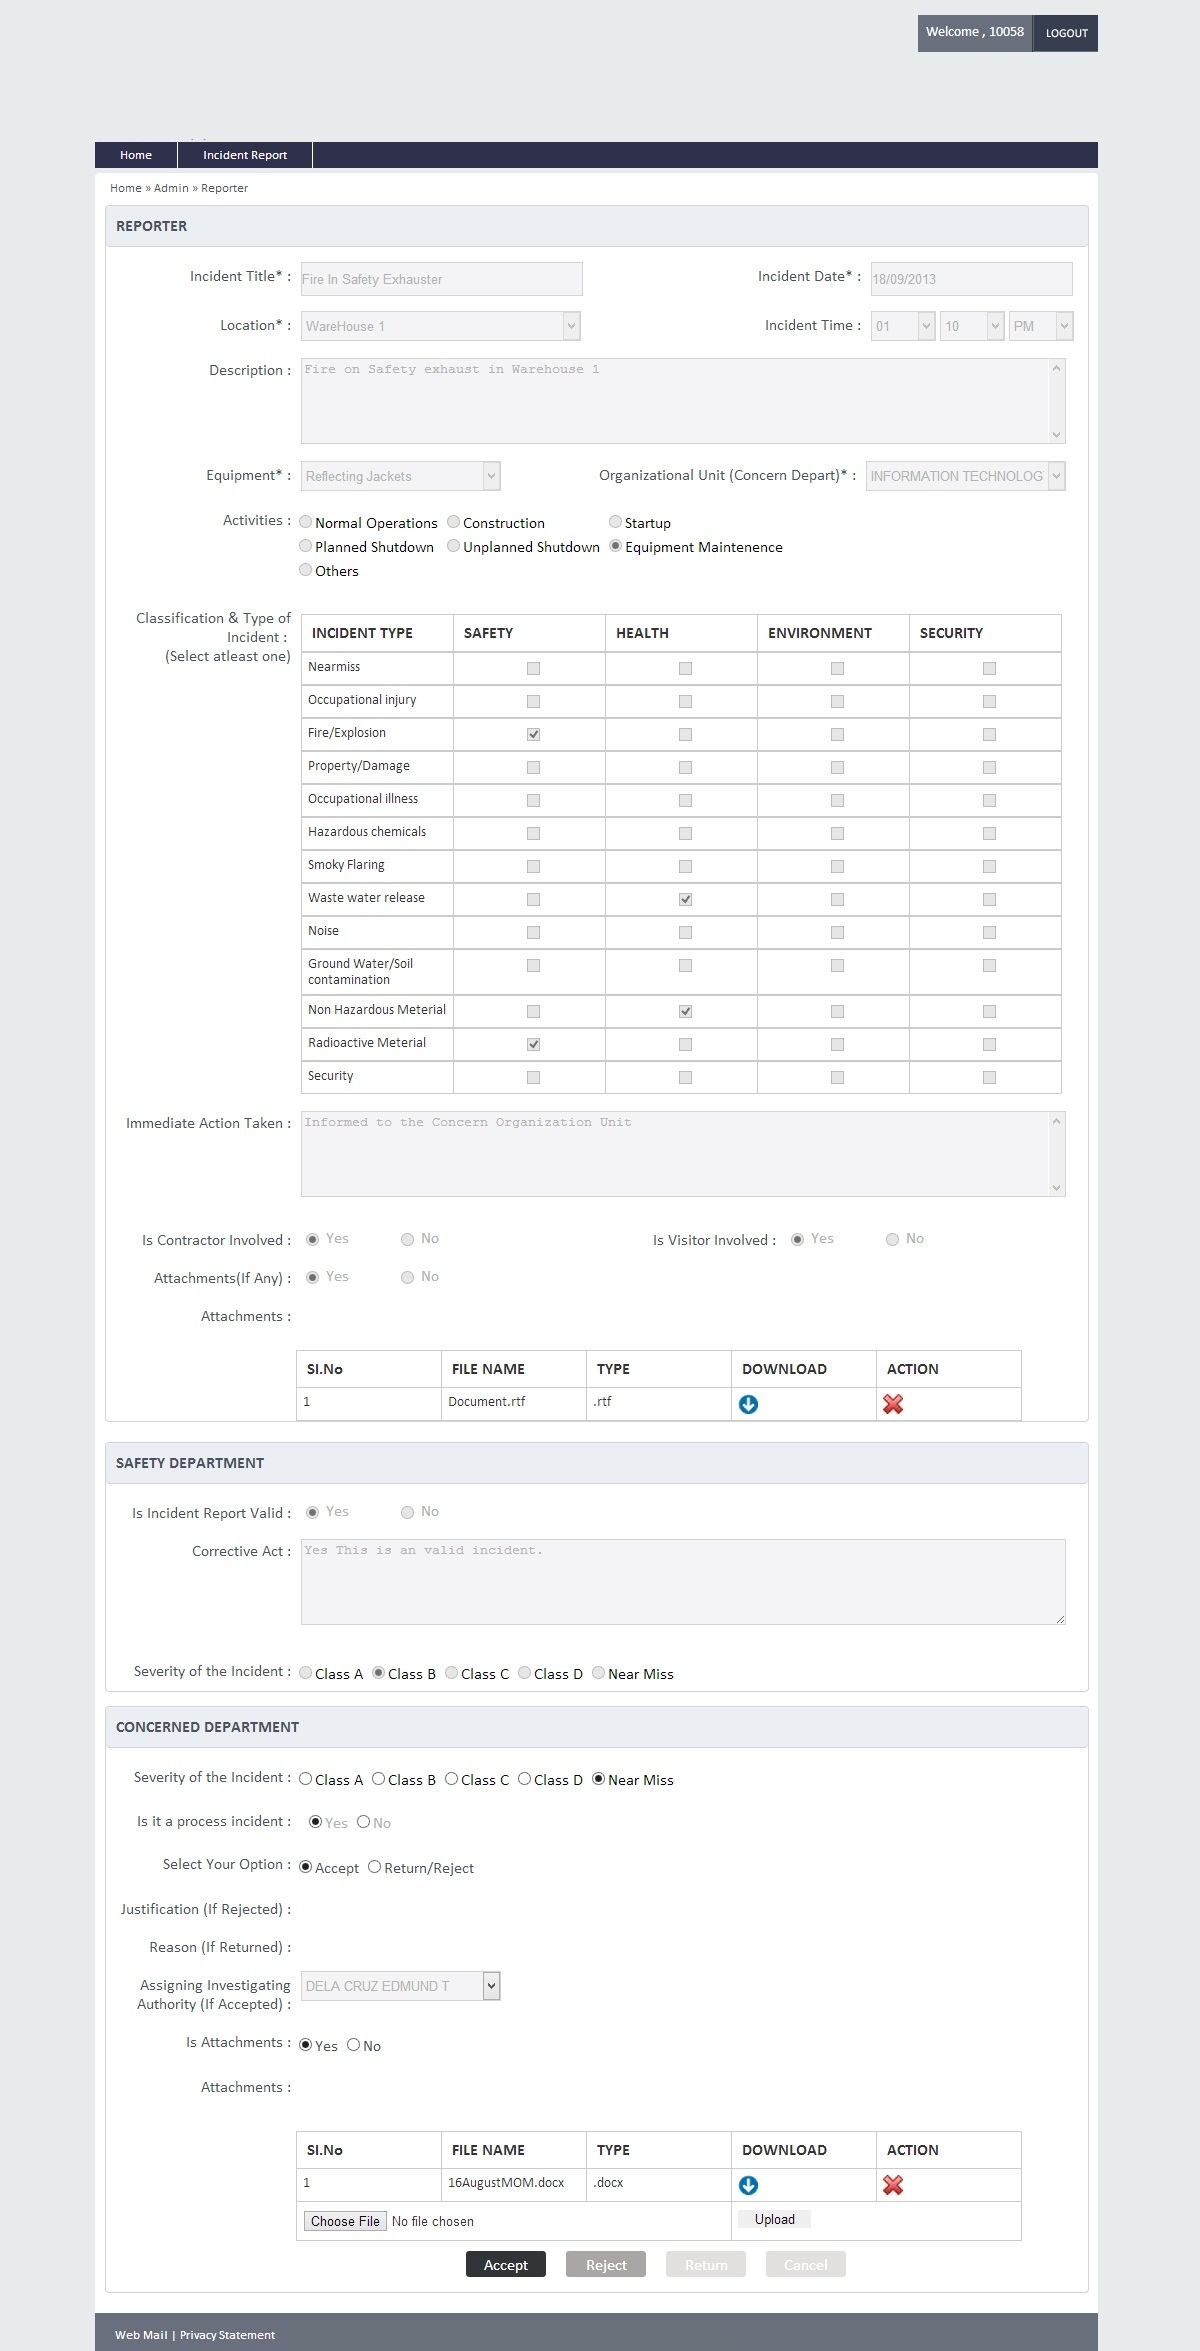Viewport: 1200px width, 2351px height.
Task: Click the Property/Damage row label
Action: pos(359,766)
